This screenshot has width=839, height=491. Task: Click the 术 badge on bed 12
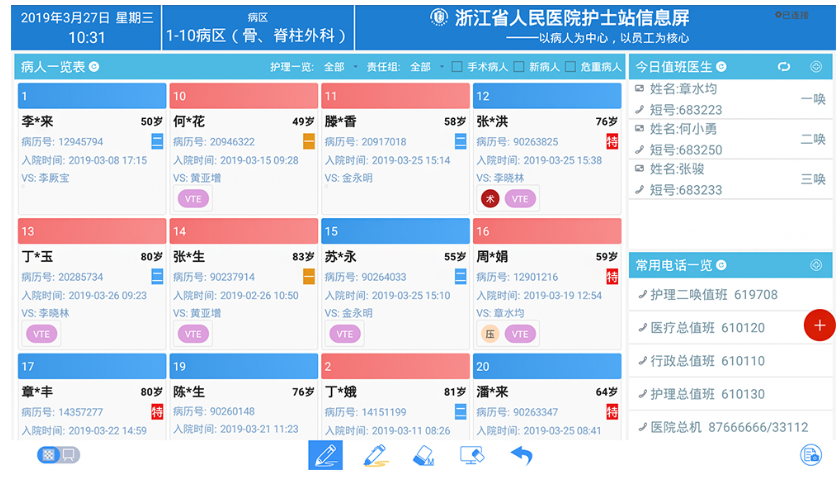(490, 199)
